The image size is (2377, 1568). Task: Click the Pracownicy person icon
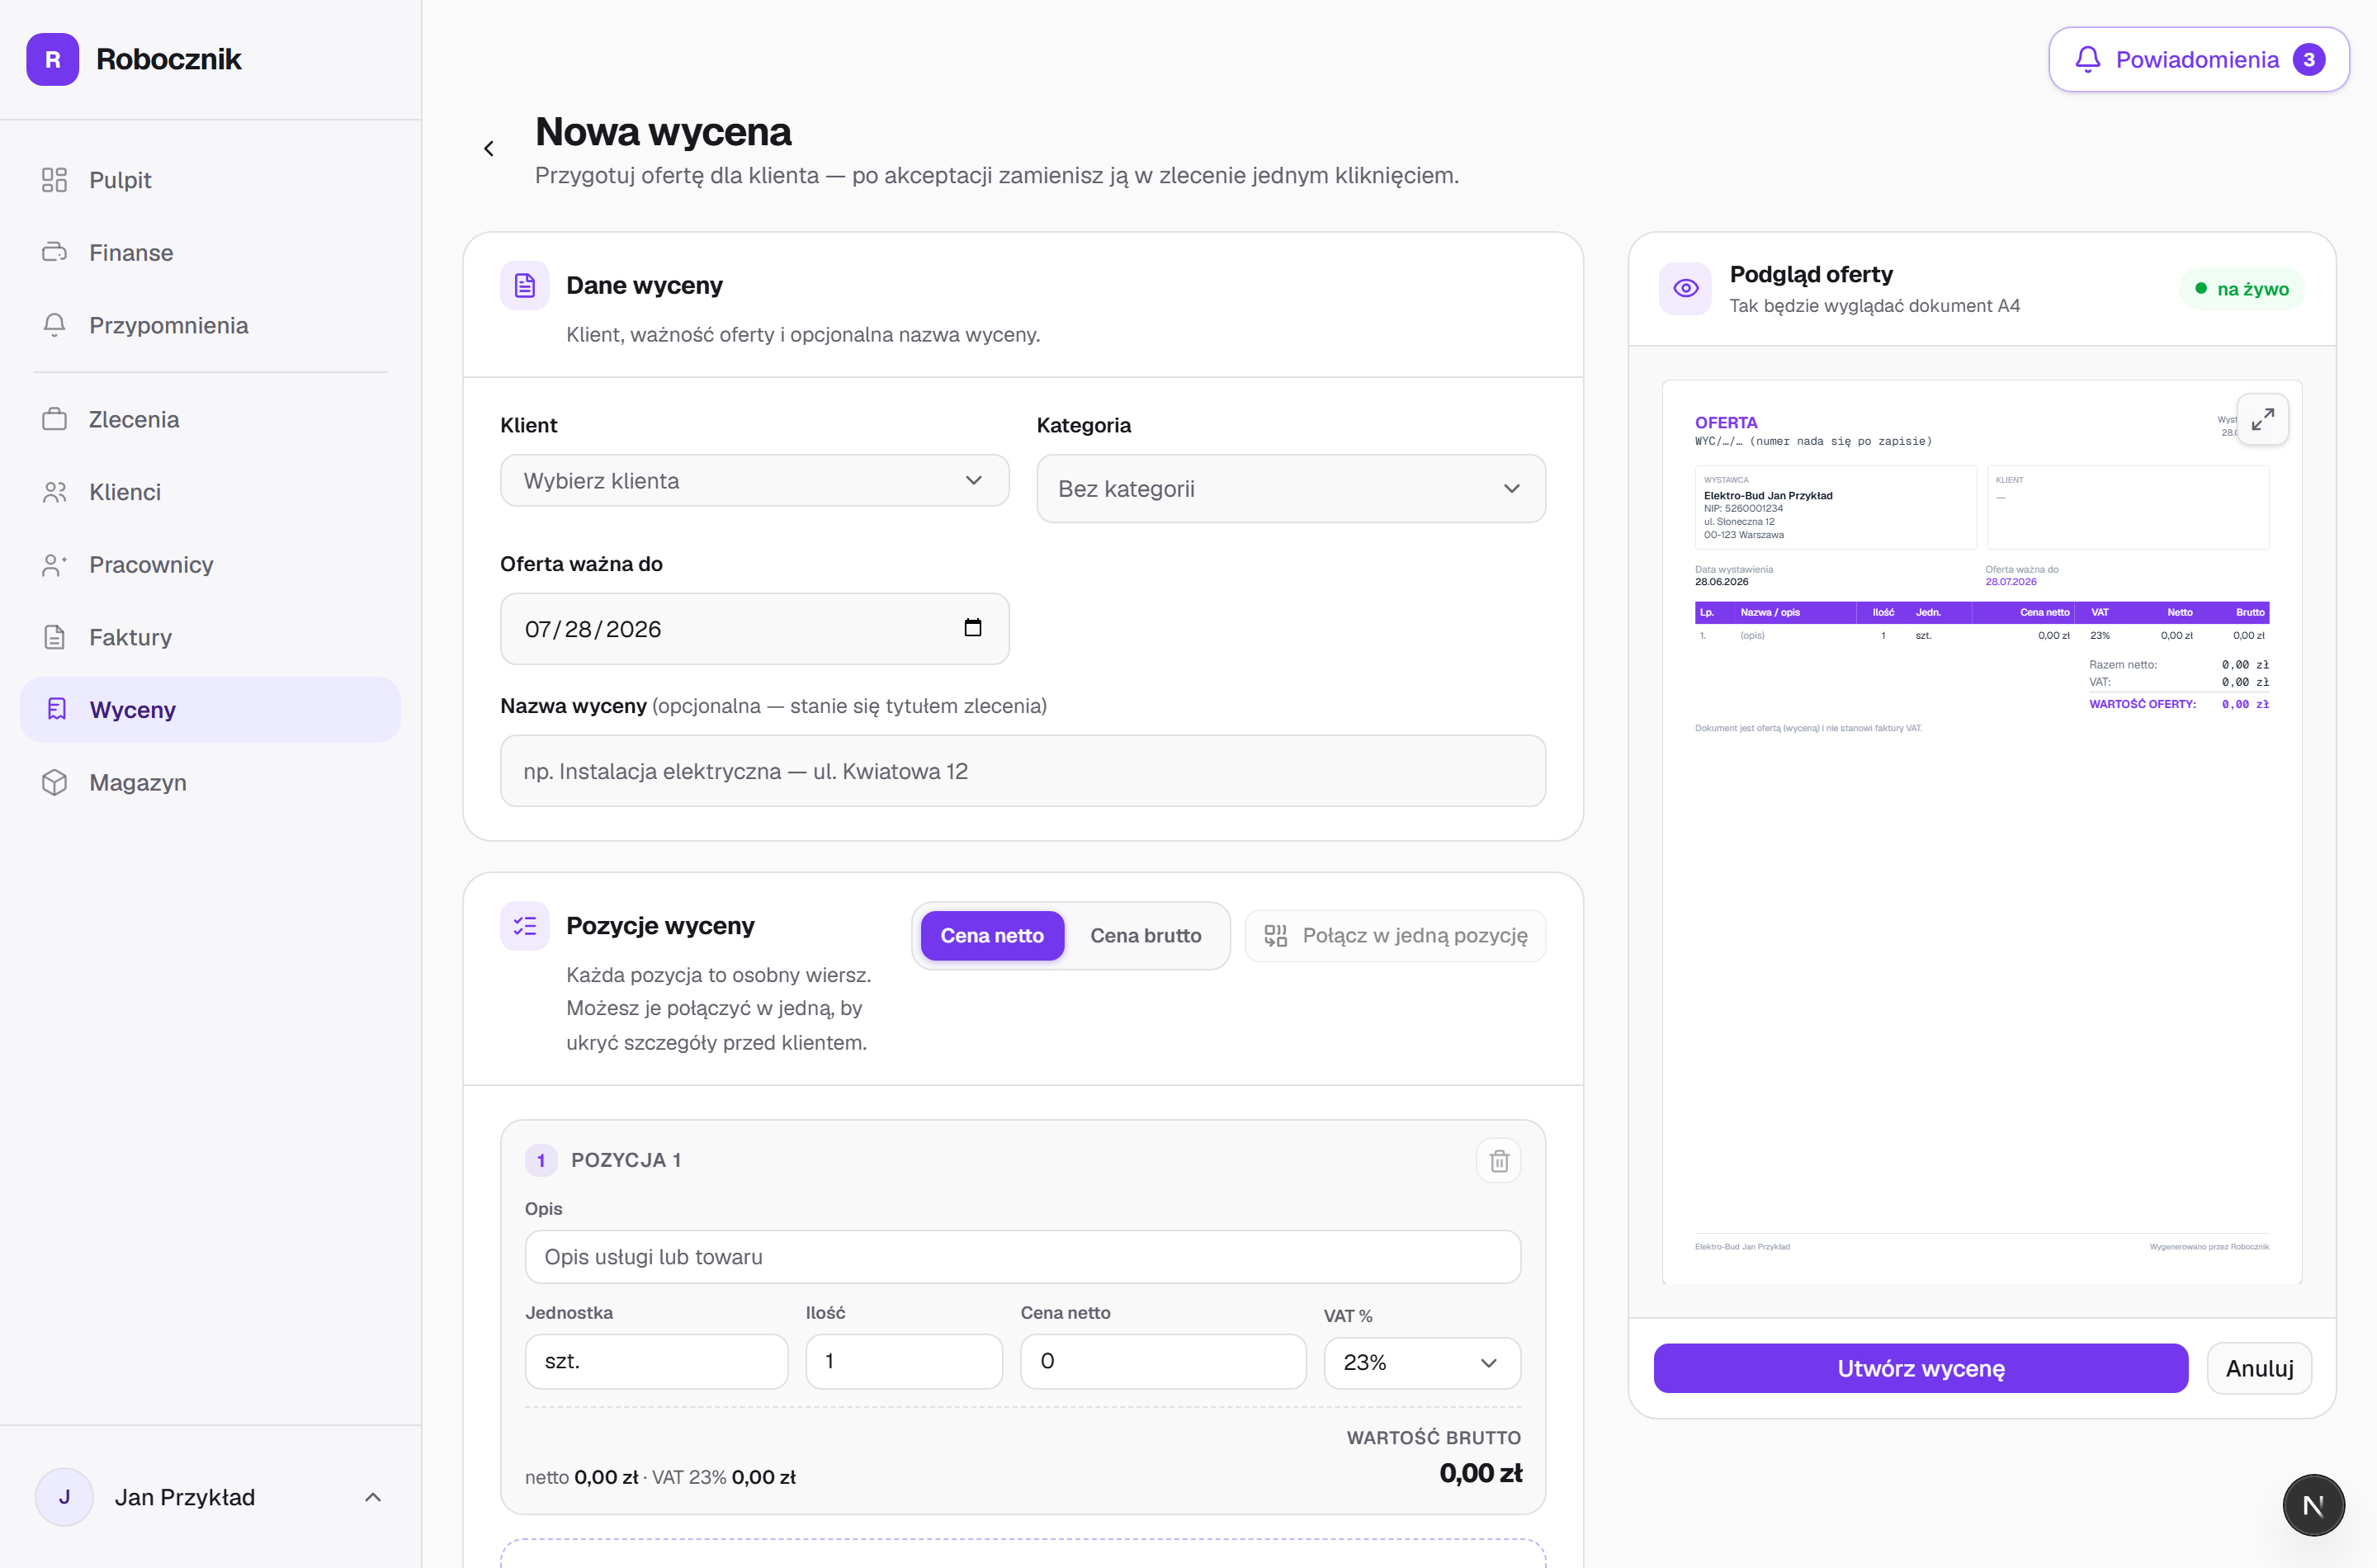coord(54,565)
